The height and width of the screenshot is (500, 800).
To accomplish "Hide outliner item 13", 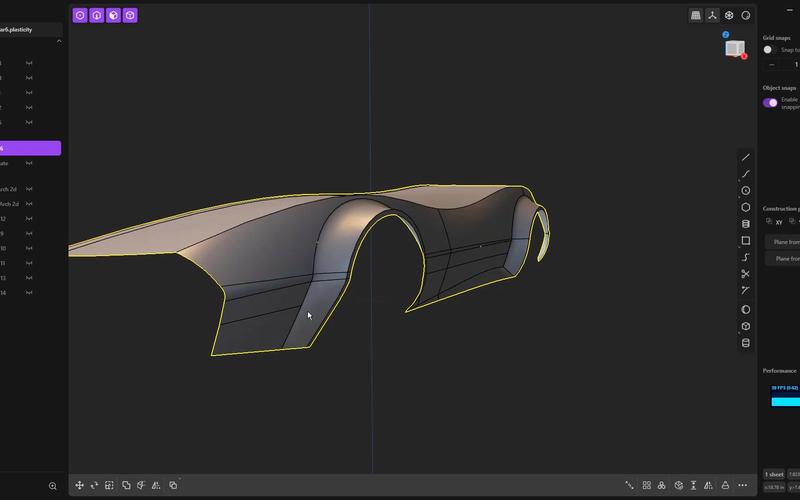I will pyautogui.click(x=29, y=278).
